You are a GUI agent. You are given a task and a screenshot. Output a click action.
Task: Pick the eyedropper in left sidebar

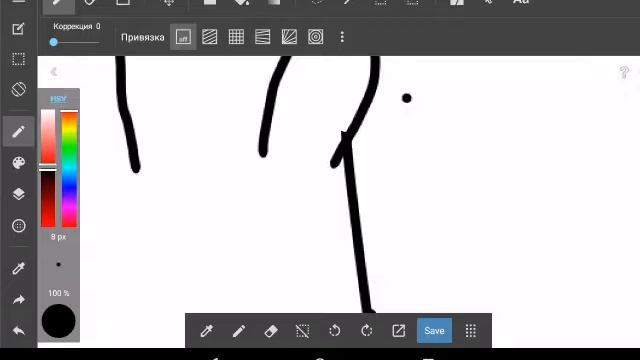[18, 268]
